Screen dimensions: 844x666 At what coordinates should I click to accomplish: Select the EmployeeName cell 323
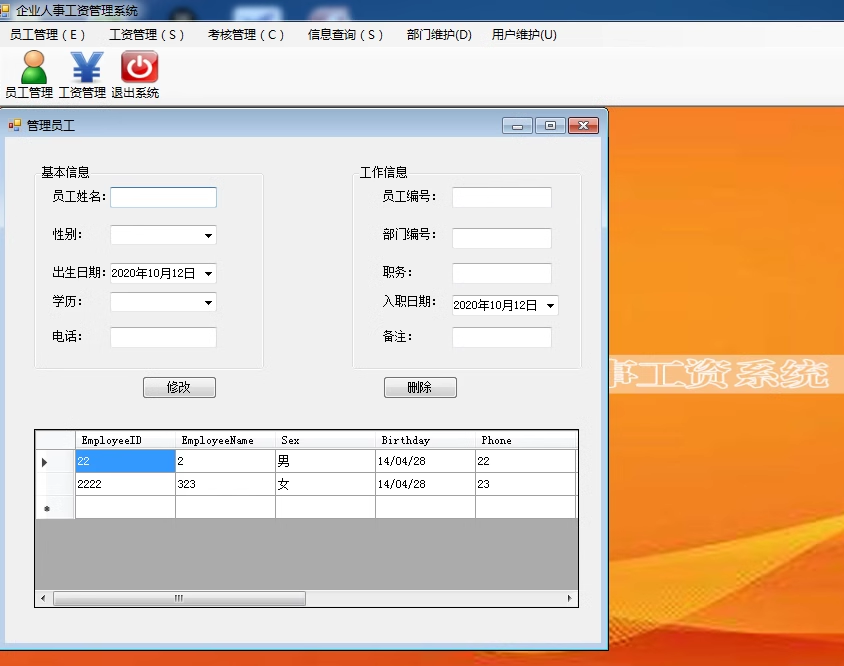click(226, 484)
